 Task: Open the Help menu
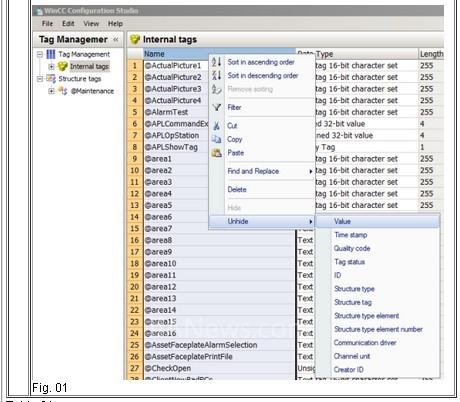point(115,24)
